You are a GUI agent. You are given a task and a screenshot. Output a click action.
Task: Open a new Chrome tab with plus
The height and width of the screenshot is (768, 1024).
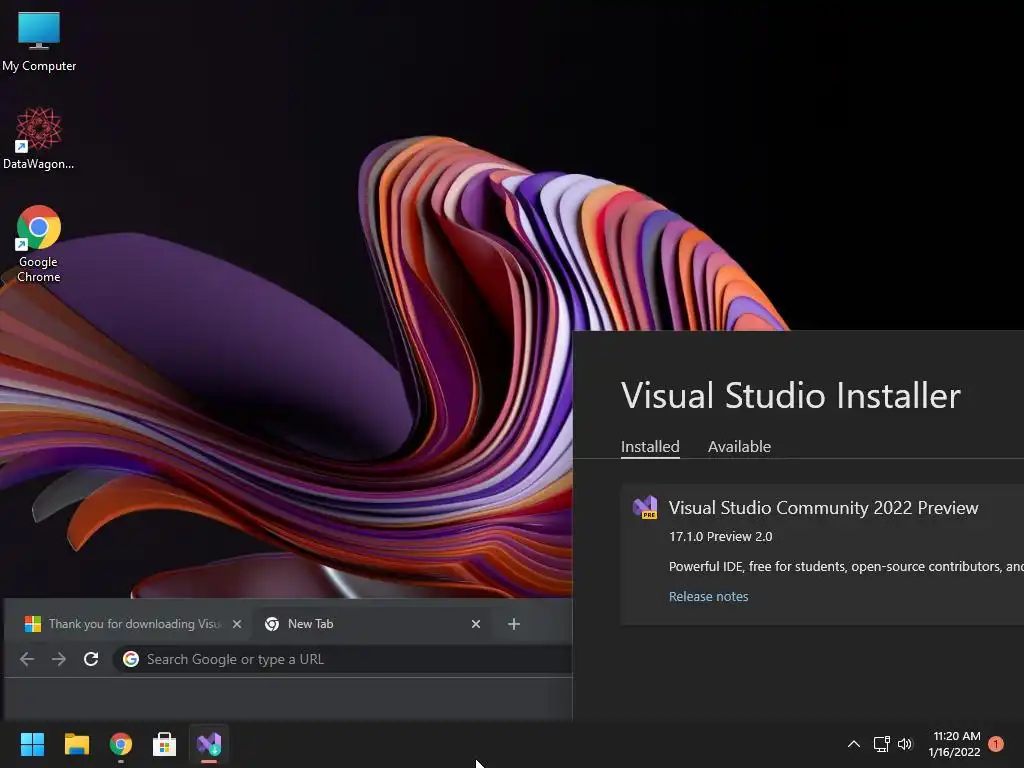(514, 624)
